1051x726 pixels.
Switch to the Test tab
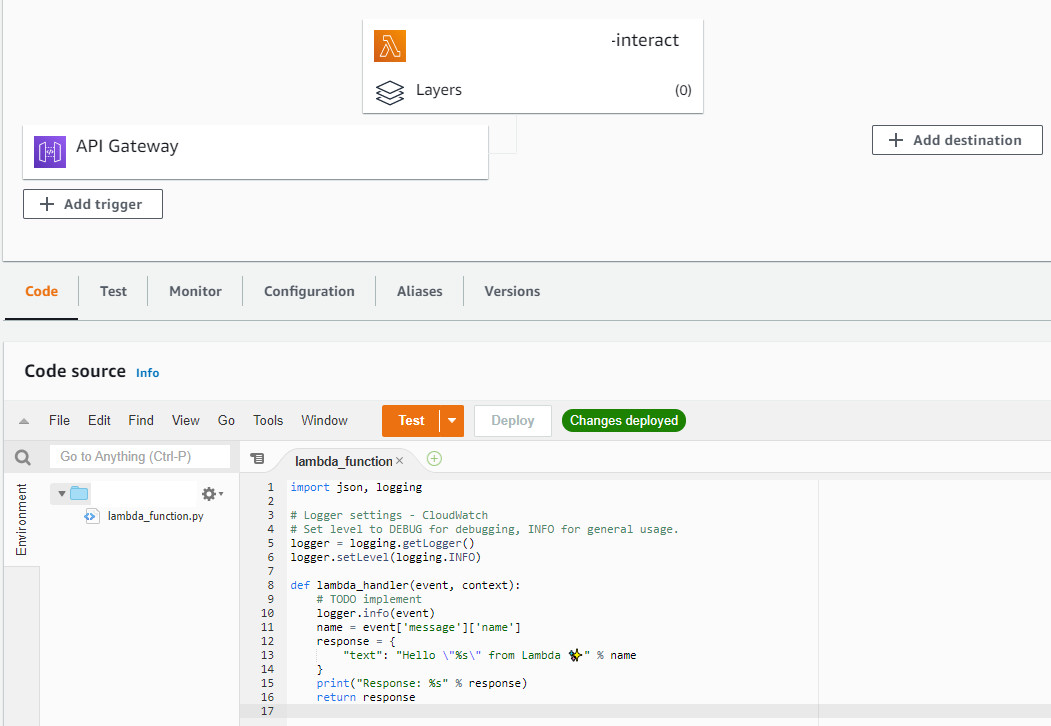[113, 291]
